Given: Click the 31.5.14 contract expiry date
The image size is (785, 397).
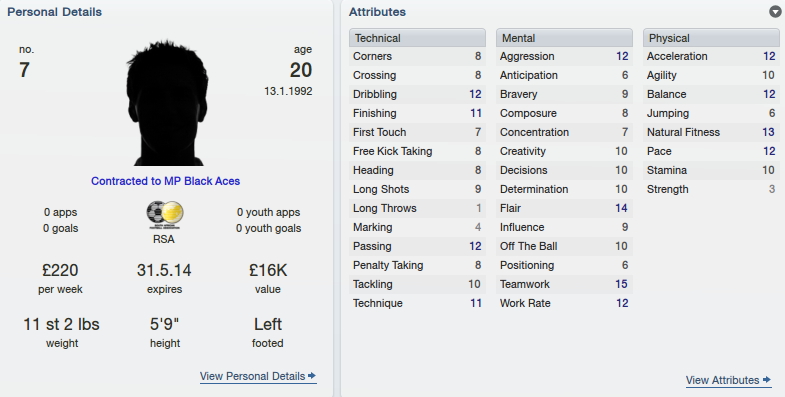Looking at the screenshot, I should click(164, 270).
